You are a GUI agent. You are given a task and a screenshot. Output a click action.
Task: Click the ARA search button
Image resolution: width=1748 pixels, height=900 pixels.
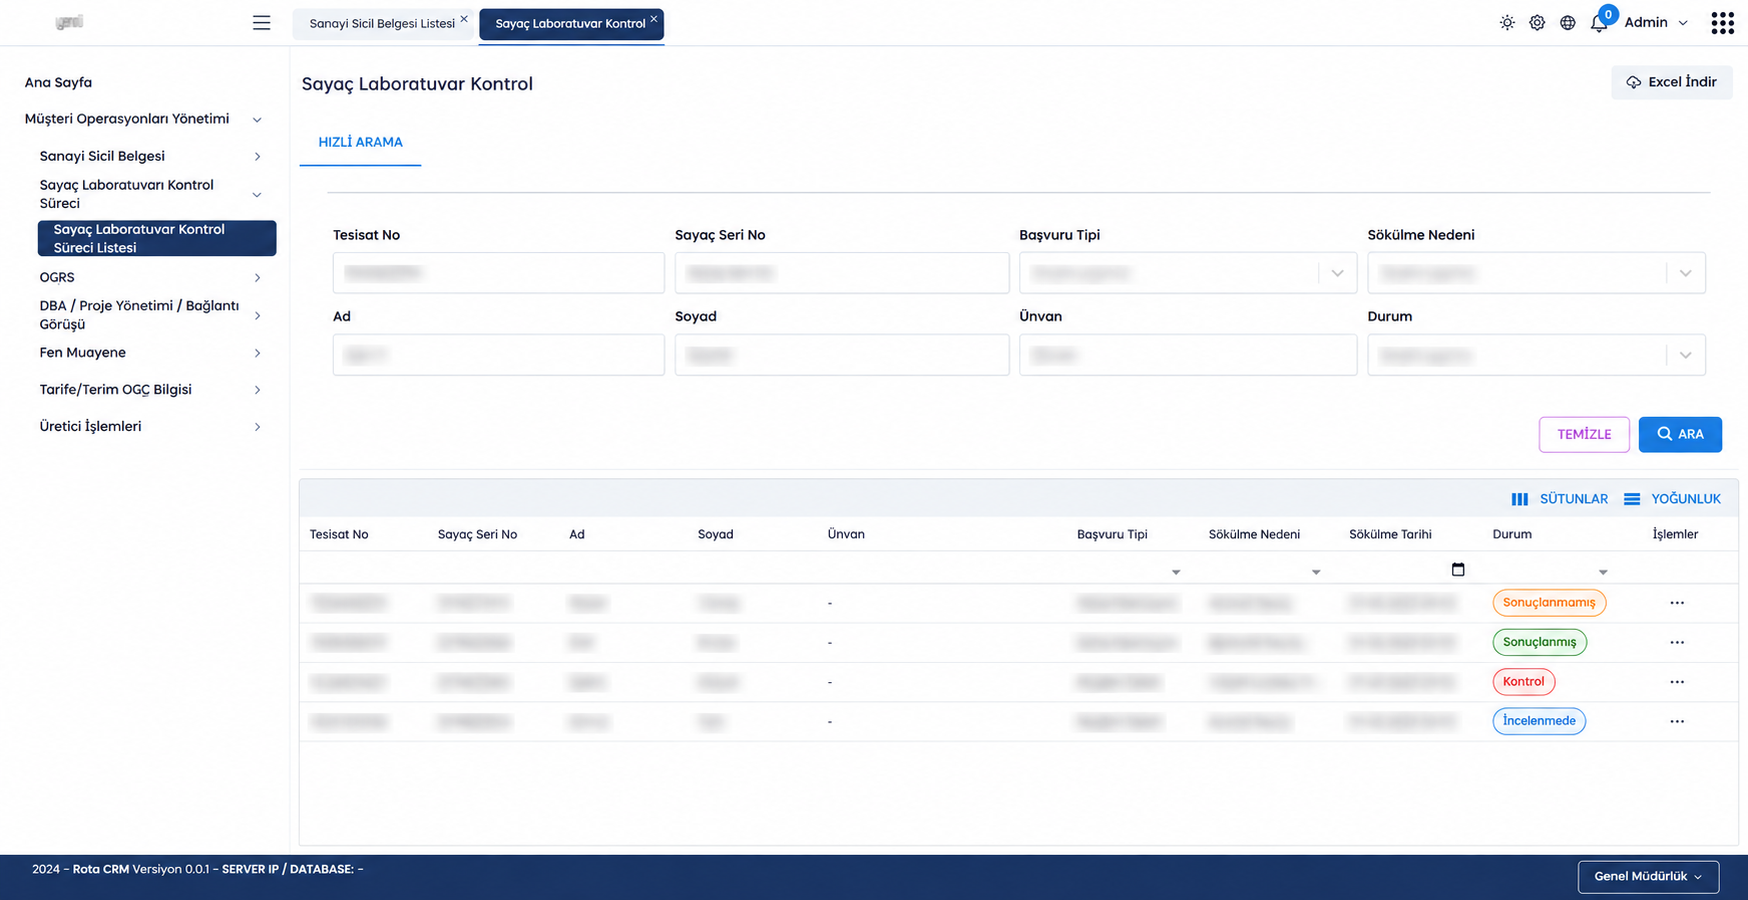1680,434
